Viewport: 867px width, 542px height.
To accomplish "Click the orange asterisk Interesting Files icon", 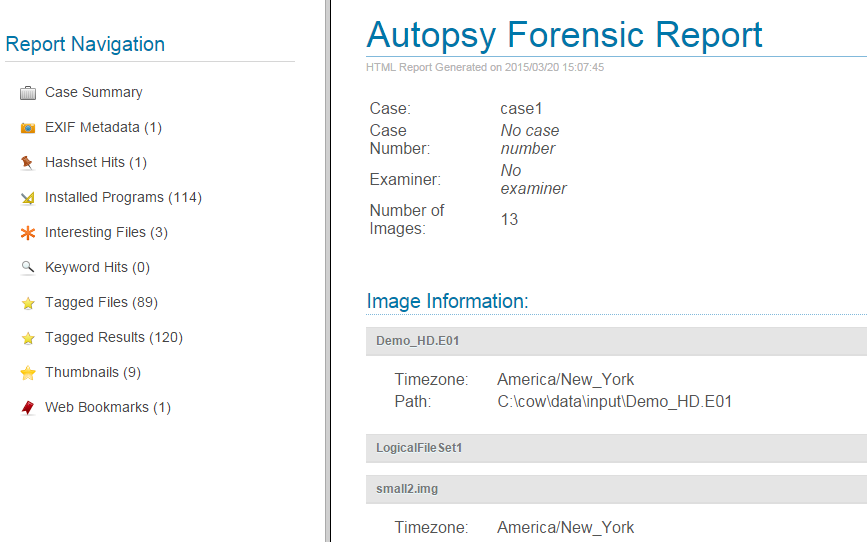I will point(28,233).
